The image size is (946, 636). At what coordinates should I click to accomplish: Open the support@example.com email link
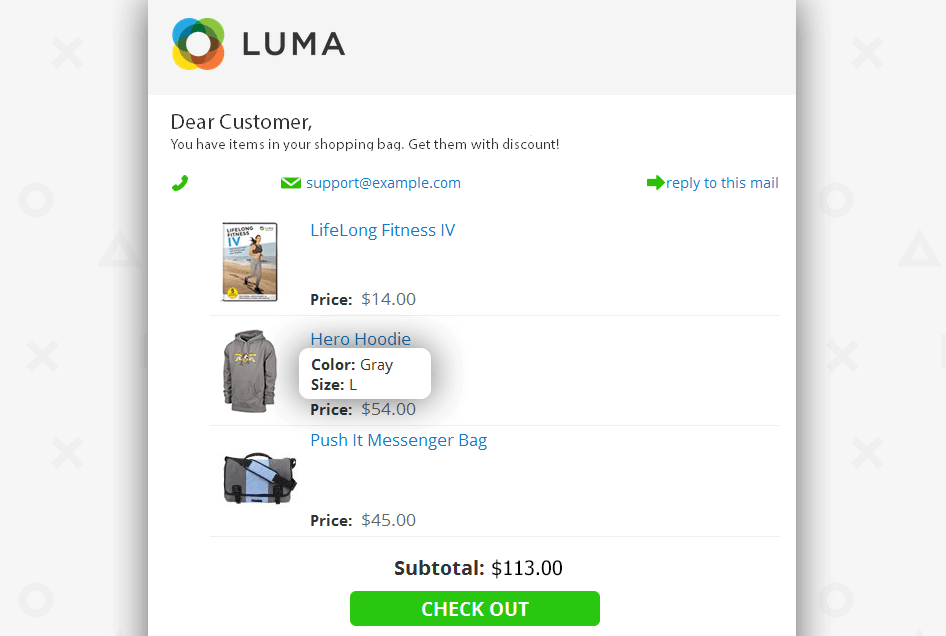(x=383, y=183)
